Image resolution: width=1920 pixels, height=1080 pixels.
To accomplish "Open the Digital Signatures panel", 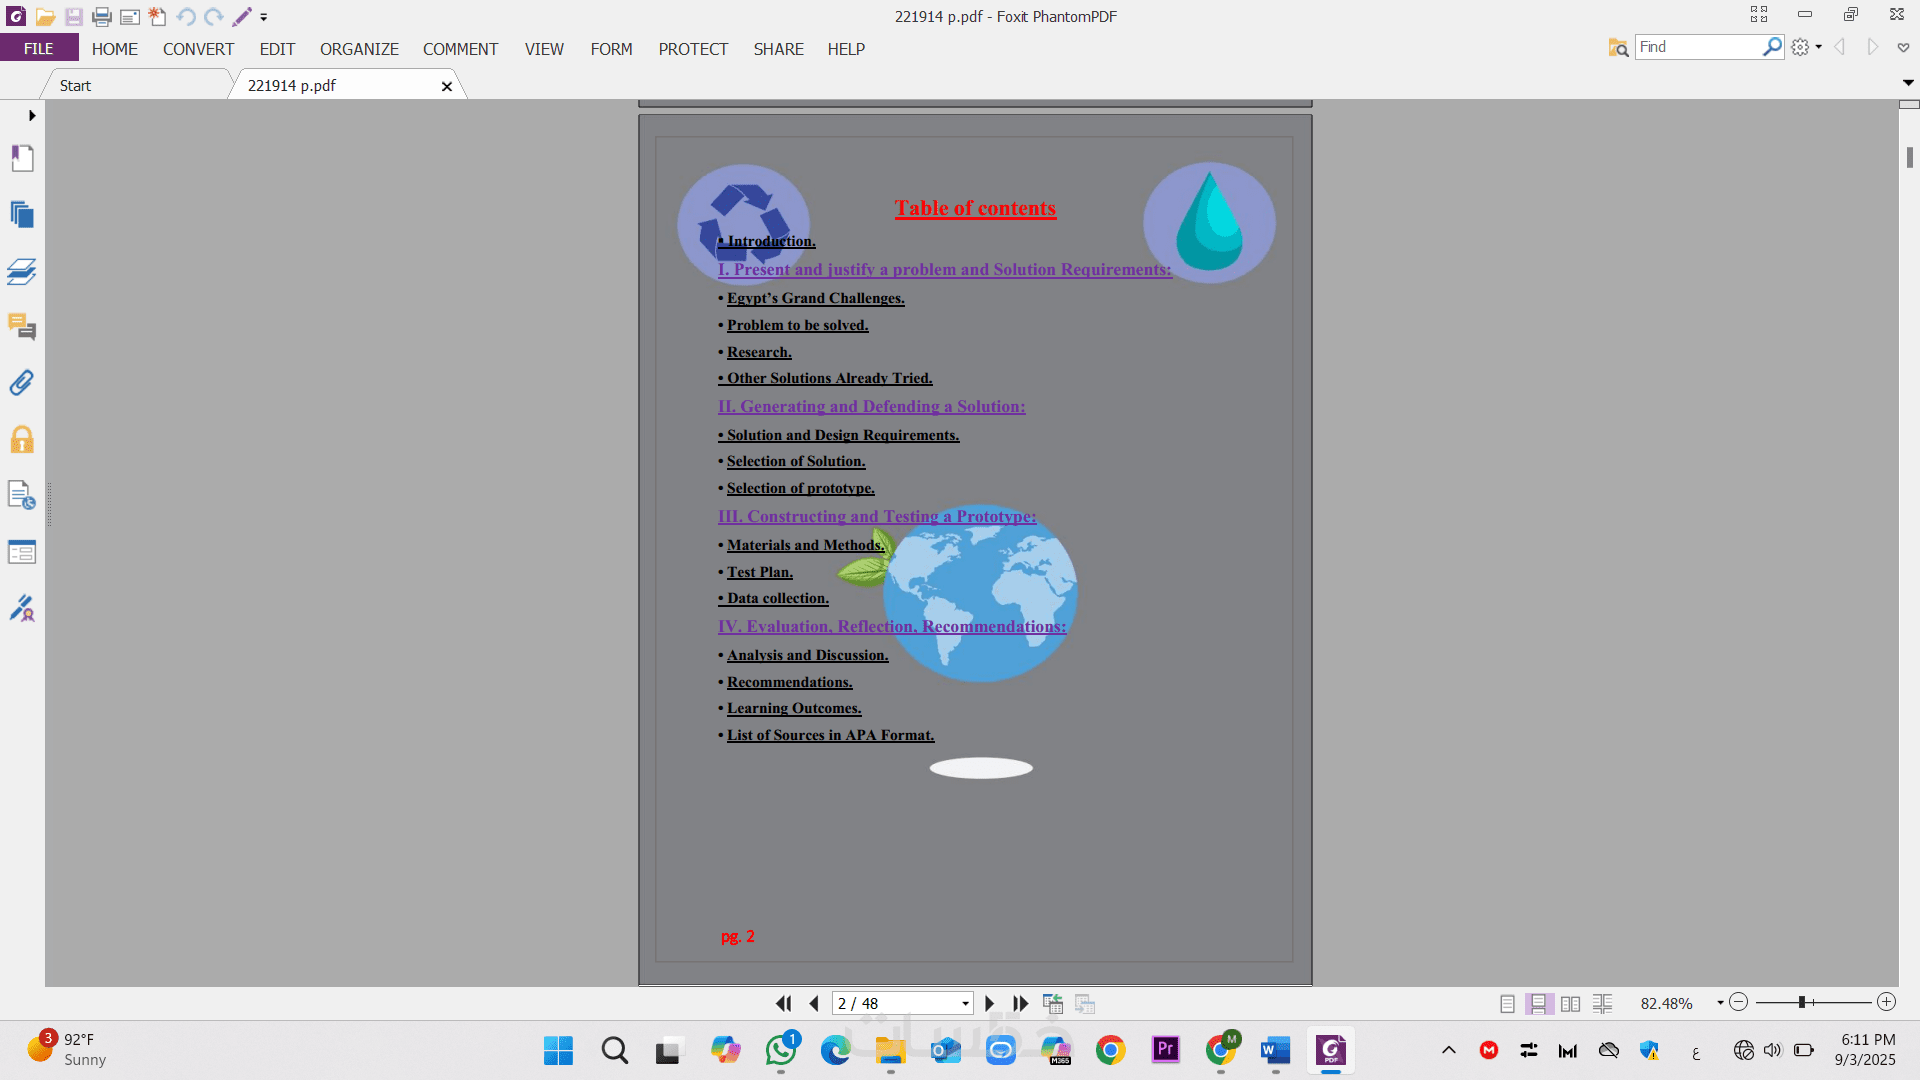I will point(22,608).
